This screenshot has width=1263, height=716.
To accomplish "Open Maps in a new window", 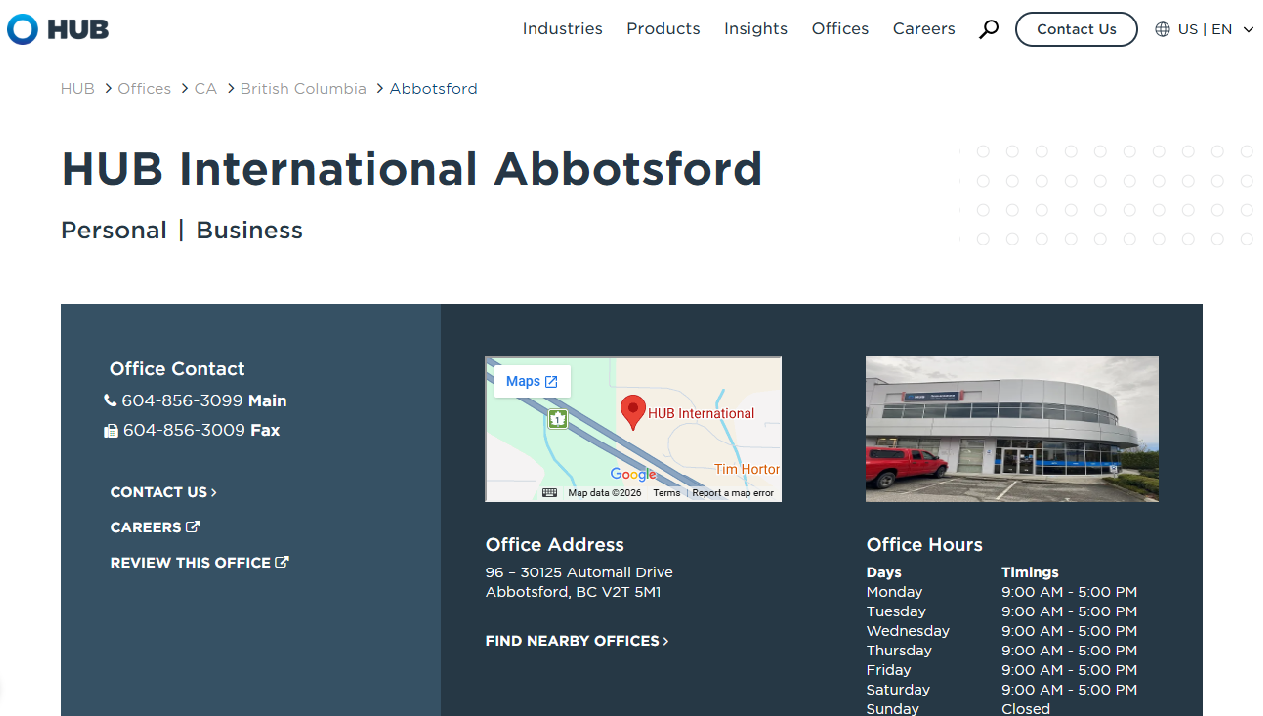I will coord(532,381).
